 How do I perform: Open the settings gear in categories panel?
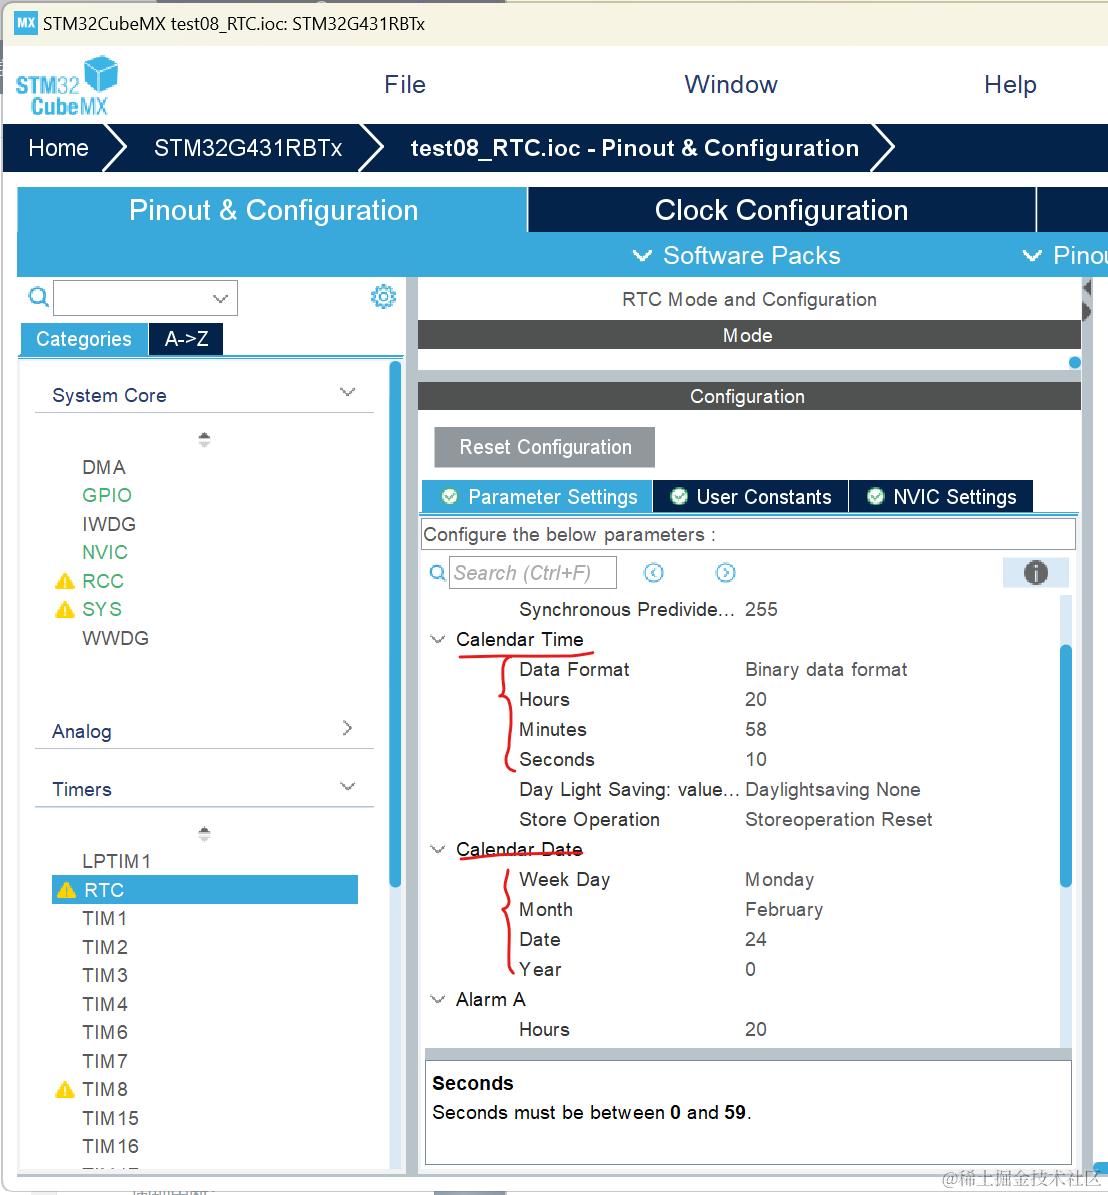383,296
